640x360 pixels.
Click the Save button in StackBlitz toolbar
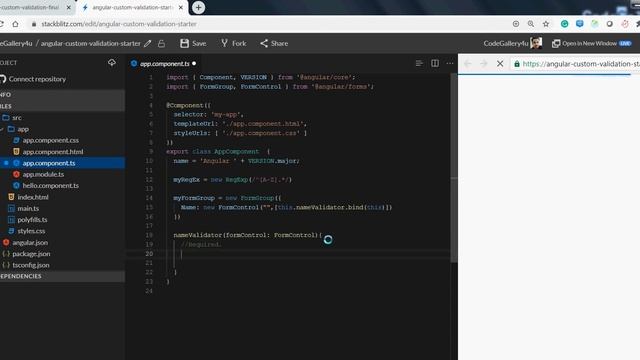[193, 43]
